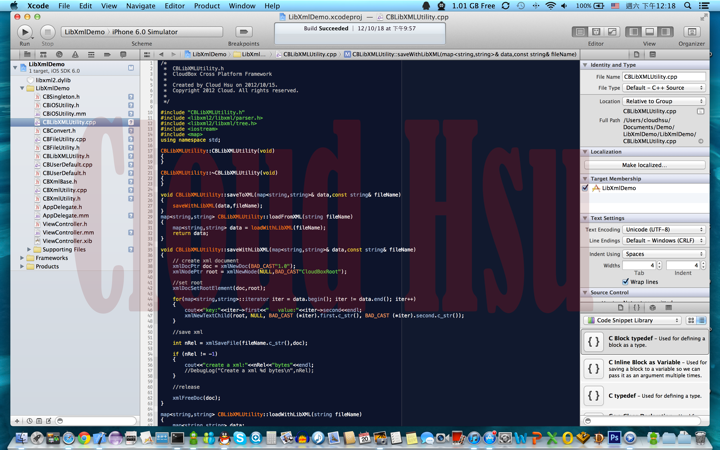
Task: Open the File menu
Action: pos(64,6)
